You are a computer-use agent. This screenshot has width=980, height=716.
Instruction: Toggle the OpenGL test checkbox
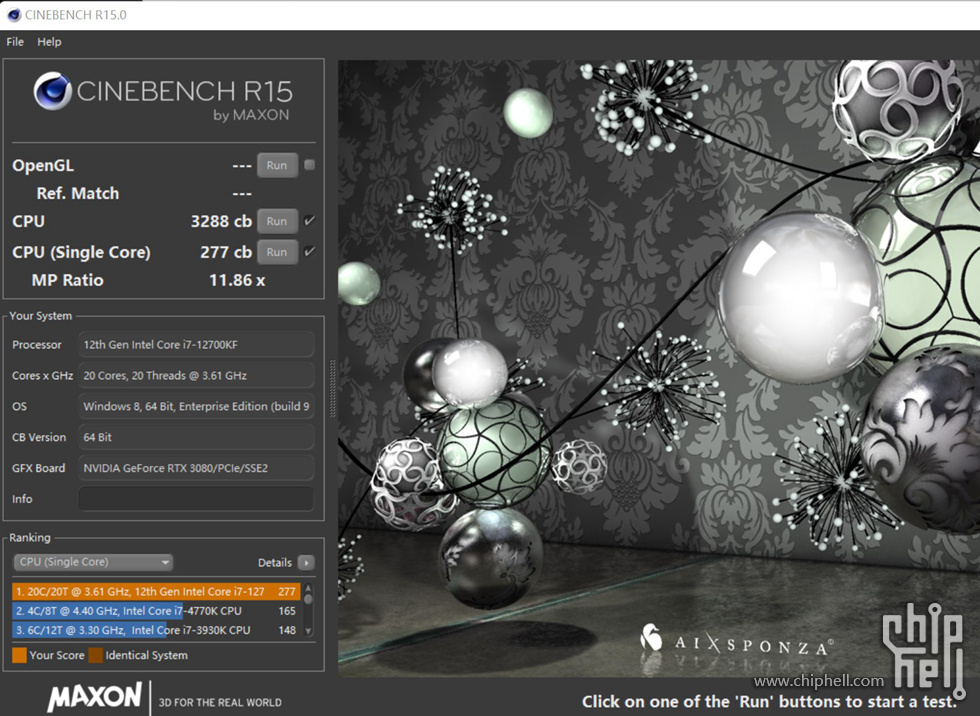point(309,165)
